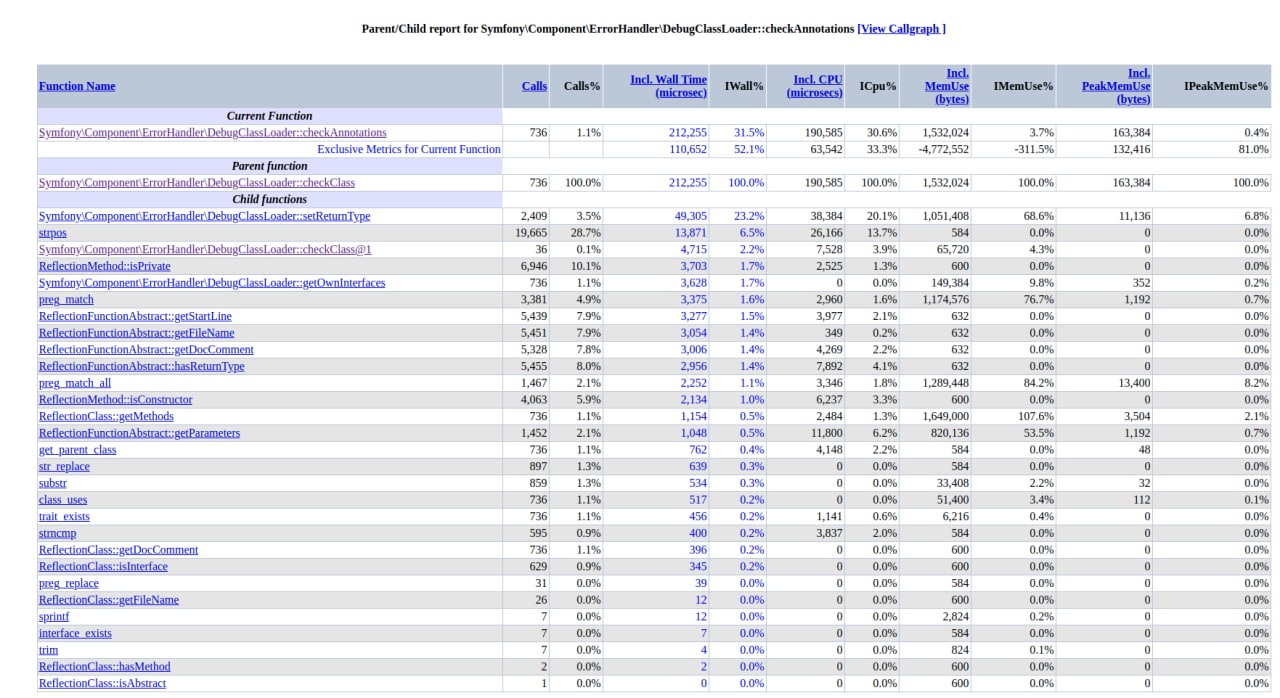This screenshot has height=698, width=1280.
Task: Open current function DebugClassLoader::checkAnnotations link
Action: tap(212, 133)
